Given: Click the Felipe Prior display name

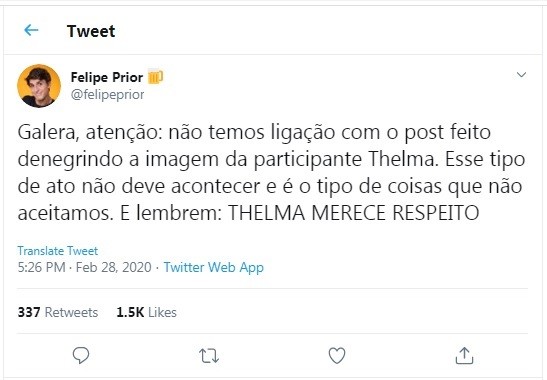Looking at the screenshot, I should 107,77.
